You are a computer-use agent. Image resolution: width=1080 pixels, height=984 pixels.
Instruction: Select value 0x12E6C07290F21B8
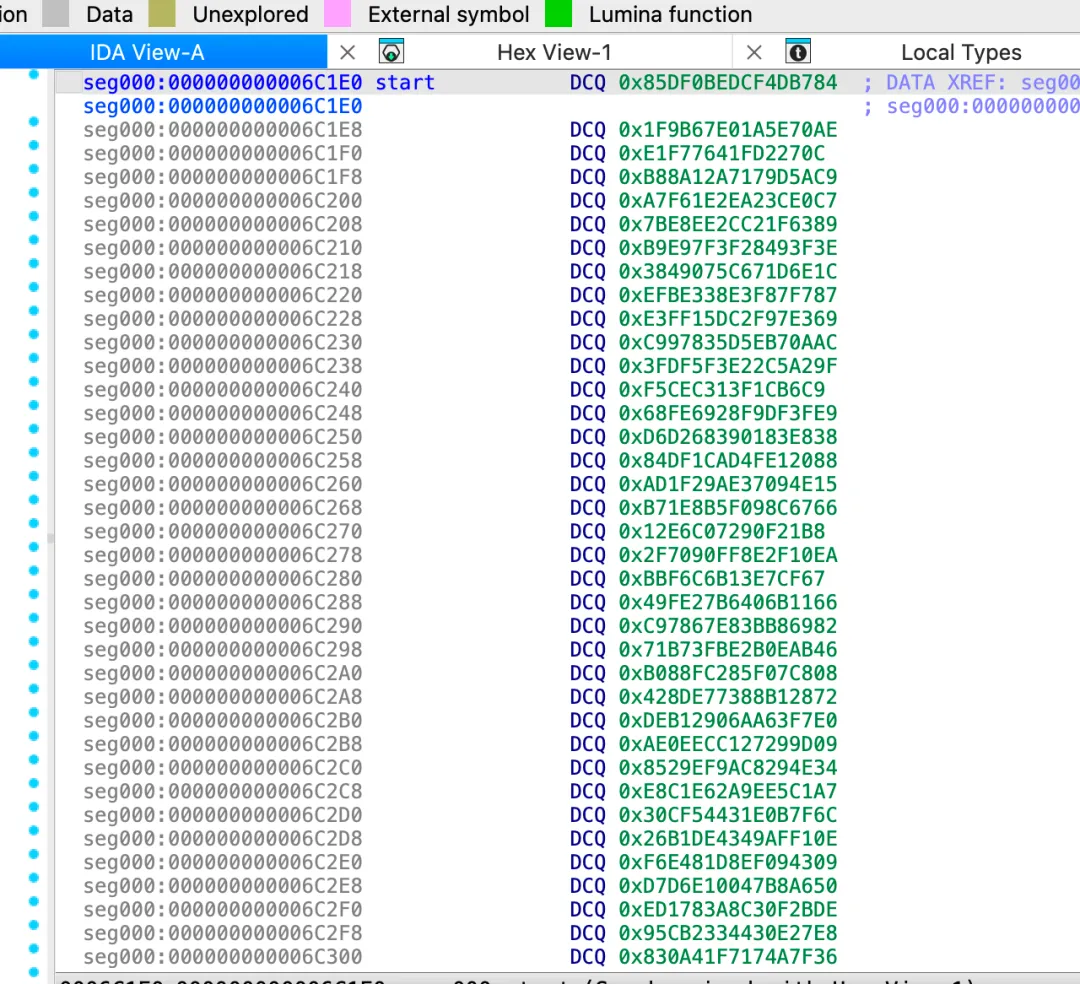point(721,532)
